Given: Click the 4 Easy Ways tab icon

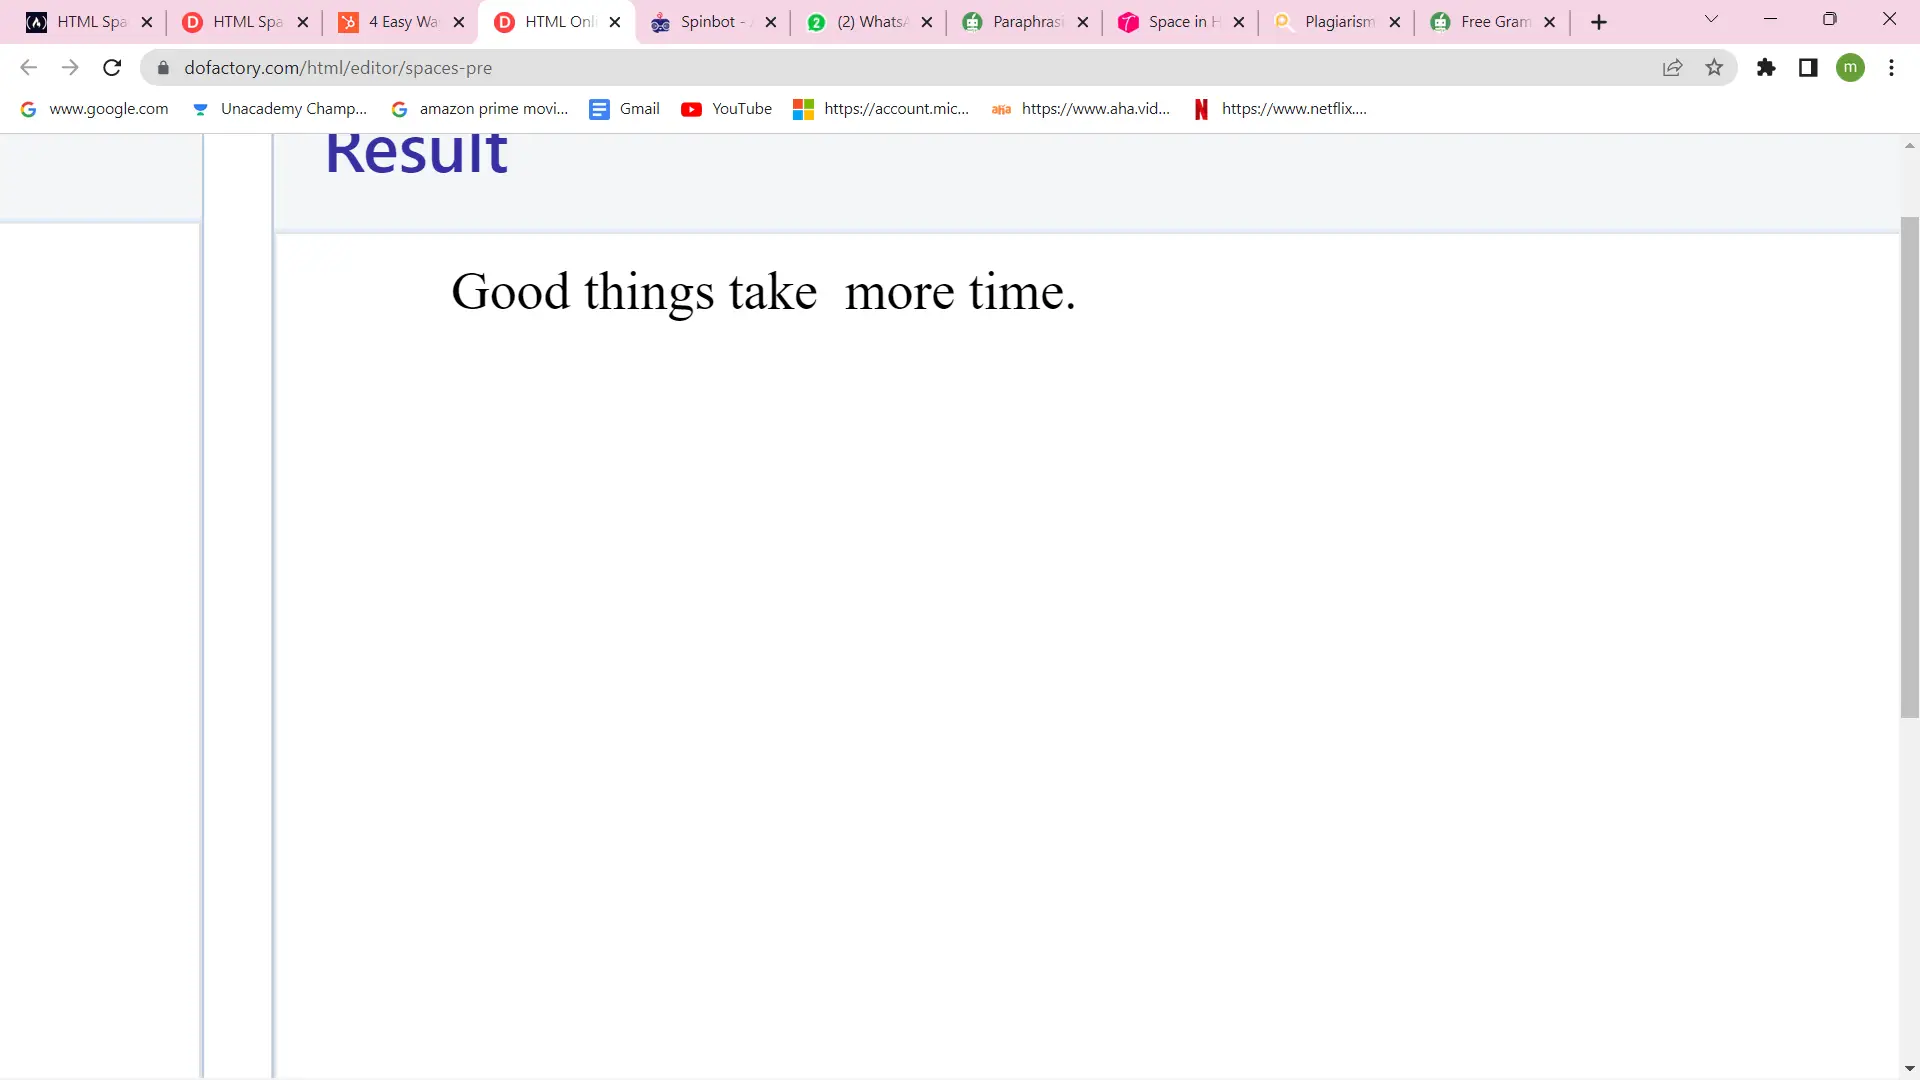Looking at the screenshot, I should (347, 21).
